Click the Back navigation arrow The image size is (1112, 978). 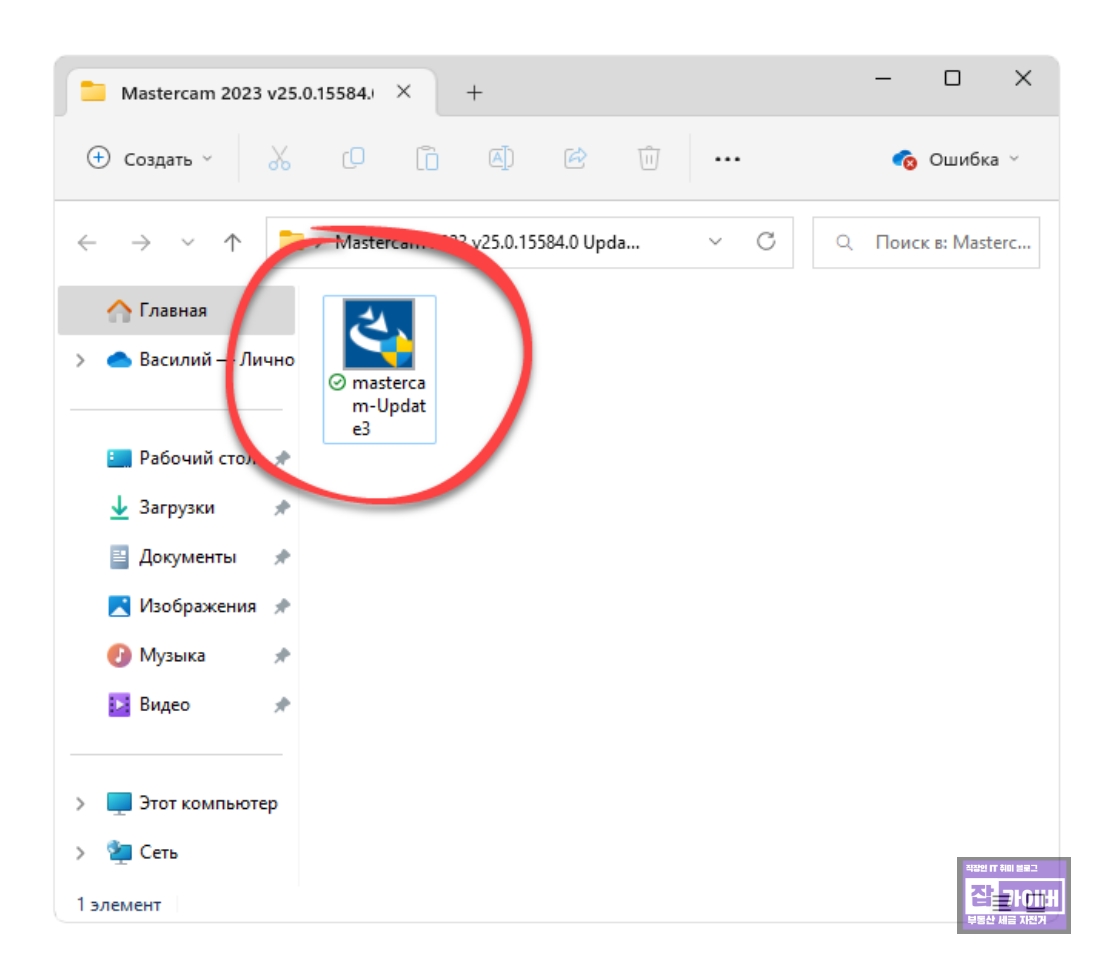(x=87, y=243)
